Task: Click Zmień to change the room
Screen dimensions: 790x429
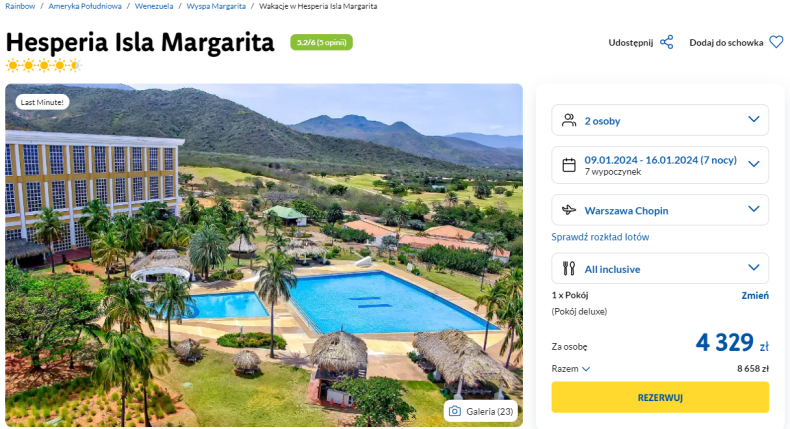Action: 755,295
